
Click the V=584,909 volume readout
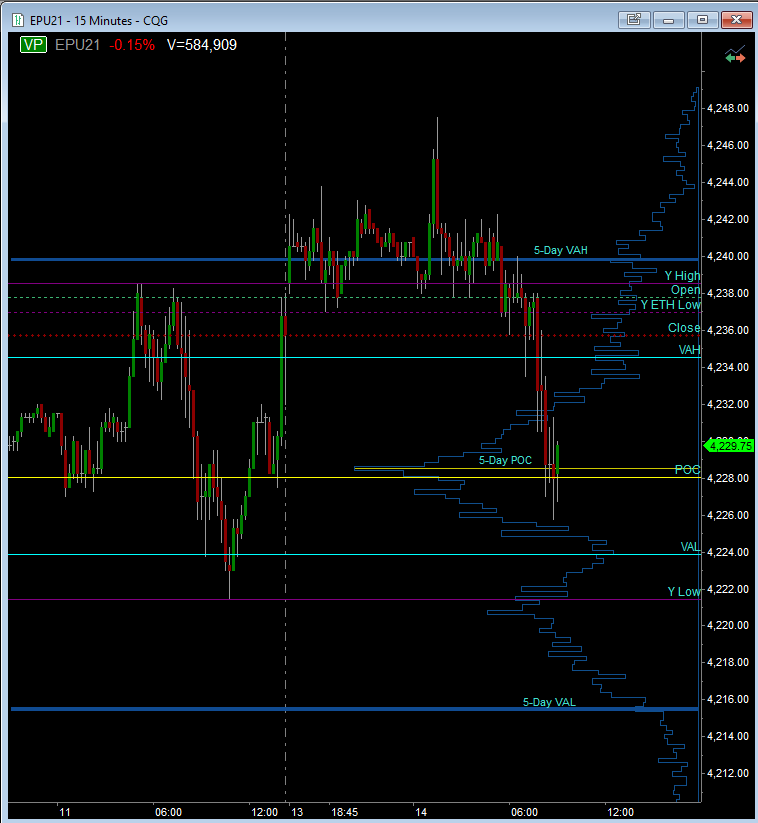tap(202, 45)
